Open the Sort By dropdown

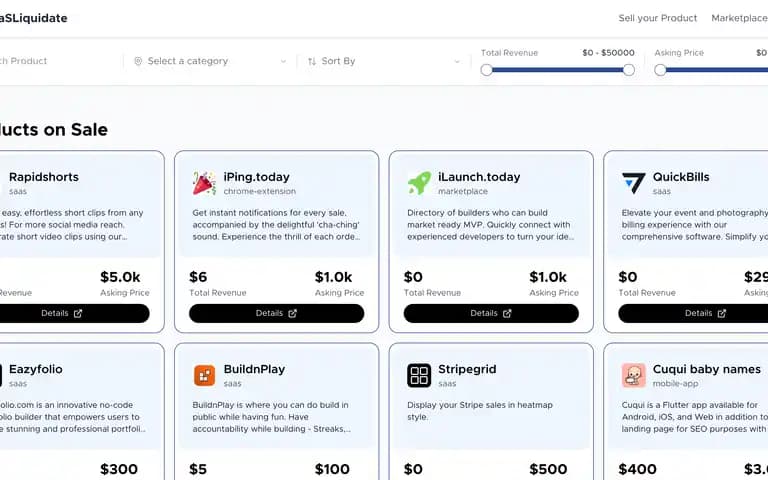(384, 61)
